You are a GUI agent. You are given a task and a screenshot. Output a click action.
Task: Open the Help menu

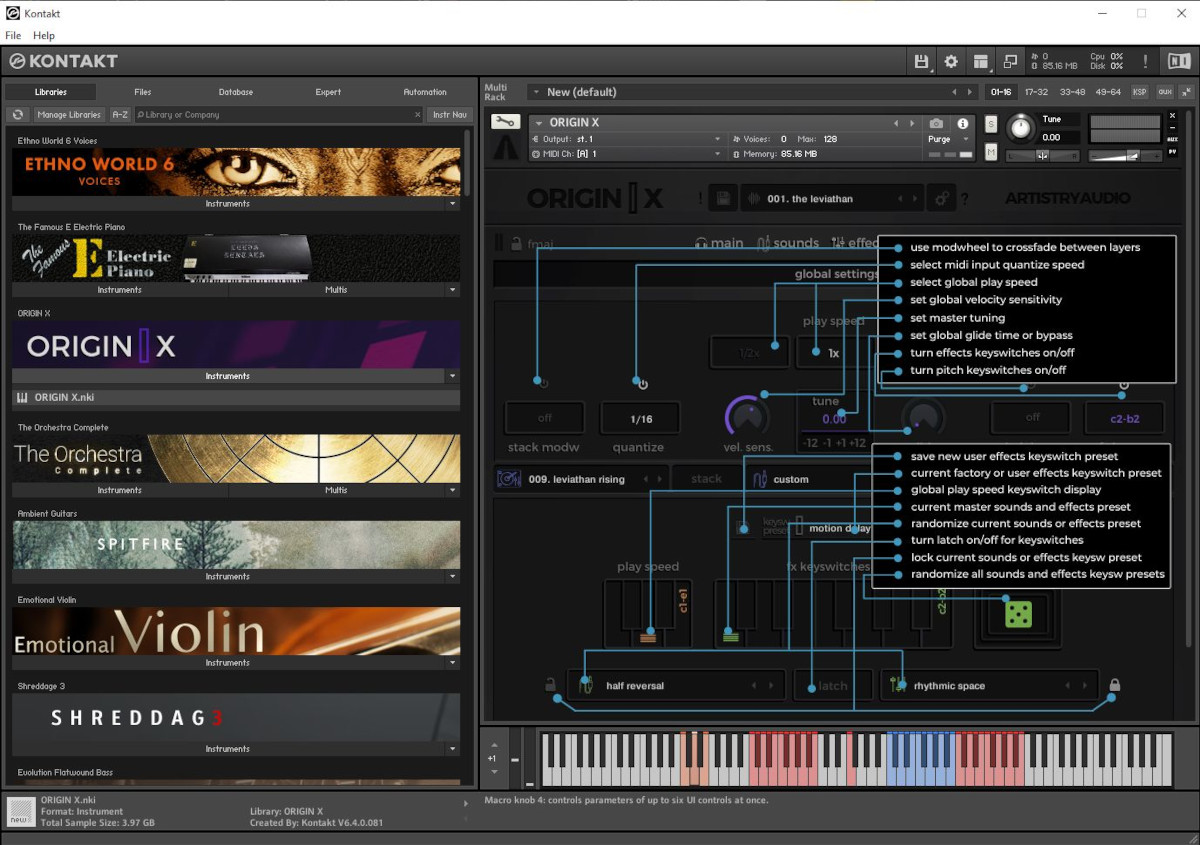[44, 36]
